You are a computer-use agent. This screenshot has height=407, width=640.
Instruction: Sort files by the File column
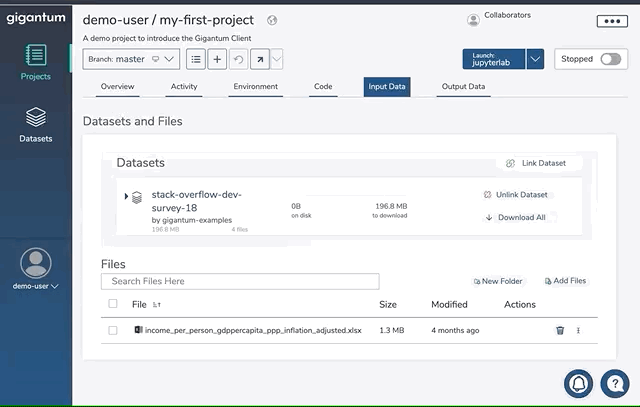click(x=146, y=305)
